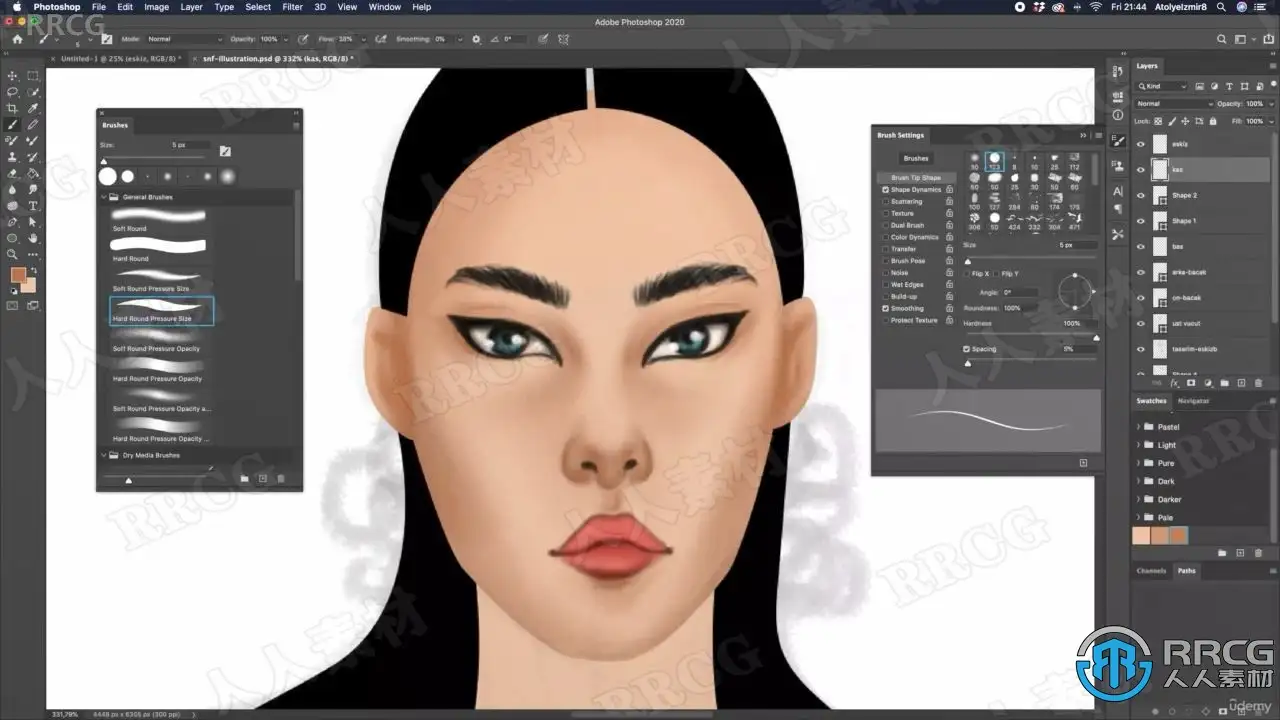This screenshot has height=720, width=1280.
Task: Switch to the Navigator tab
Action: tap(1194, 401)
